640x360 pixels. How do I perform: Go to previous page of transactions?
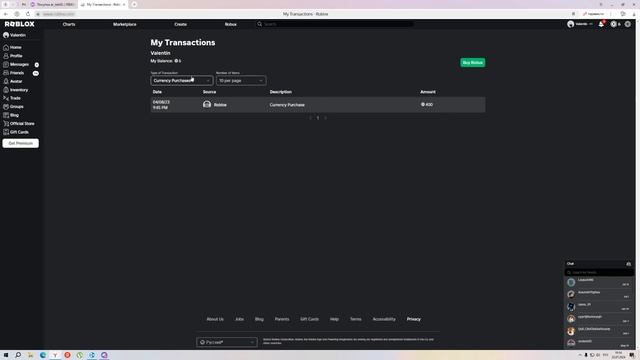click(x=310, y=118)
